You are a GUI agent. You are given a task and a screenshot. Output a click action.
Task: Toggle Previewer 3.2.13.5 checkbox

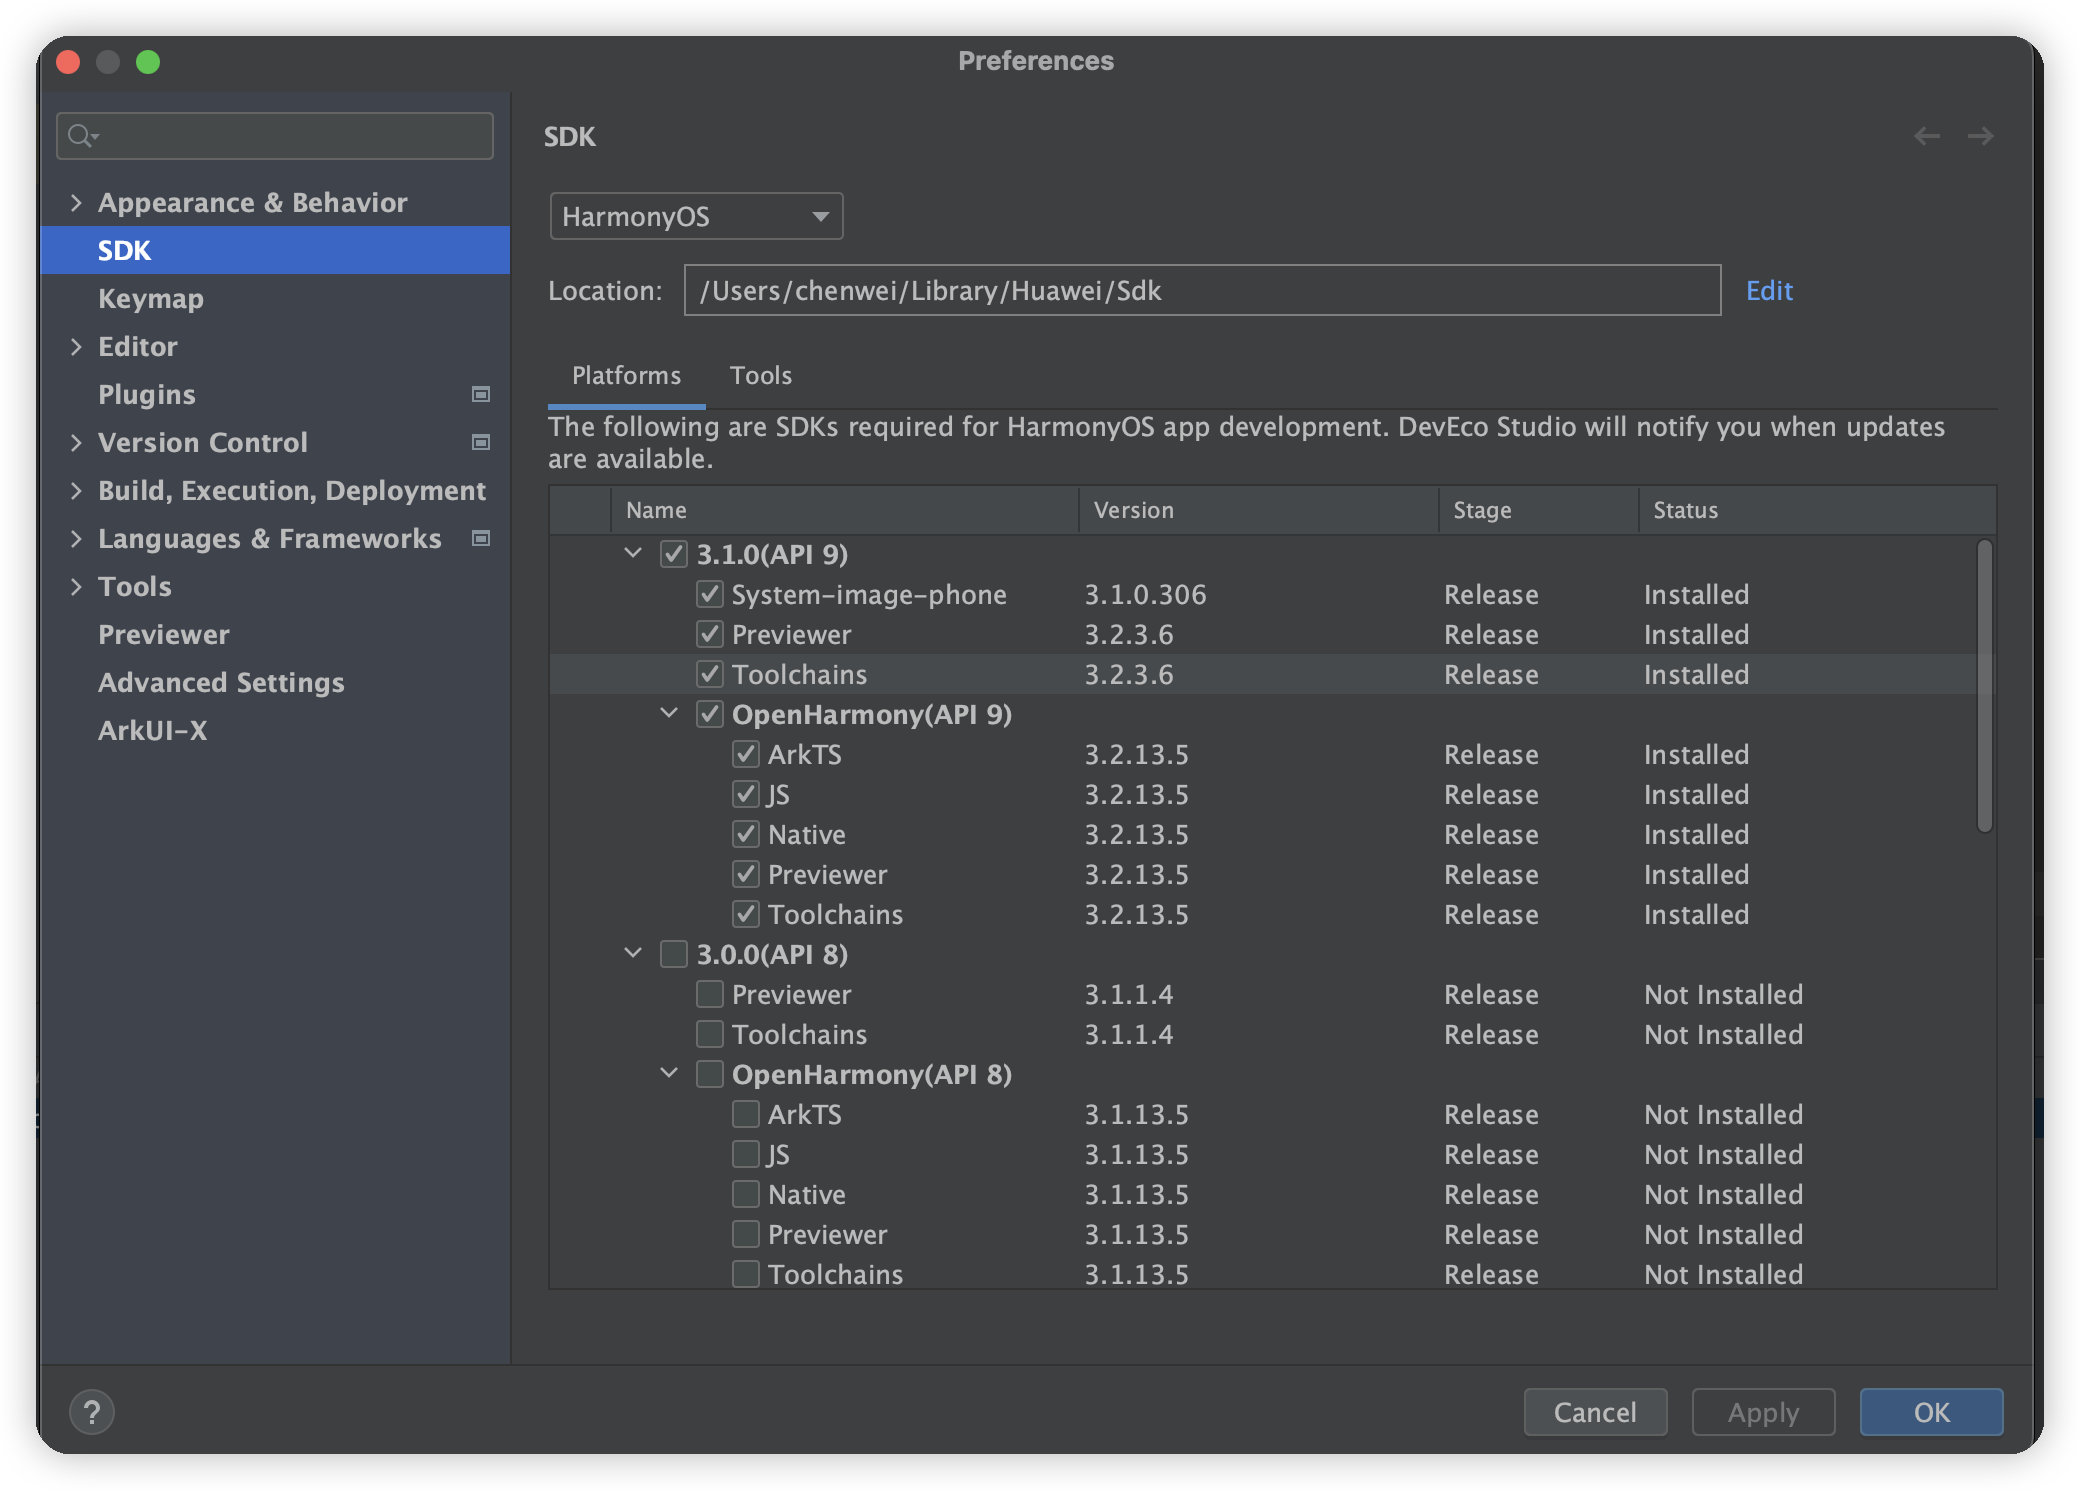tap(745, 874)
